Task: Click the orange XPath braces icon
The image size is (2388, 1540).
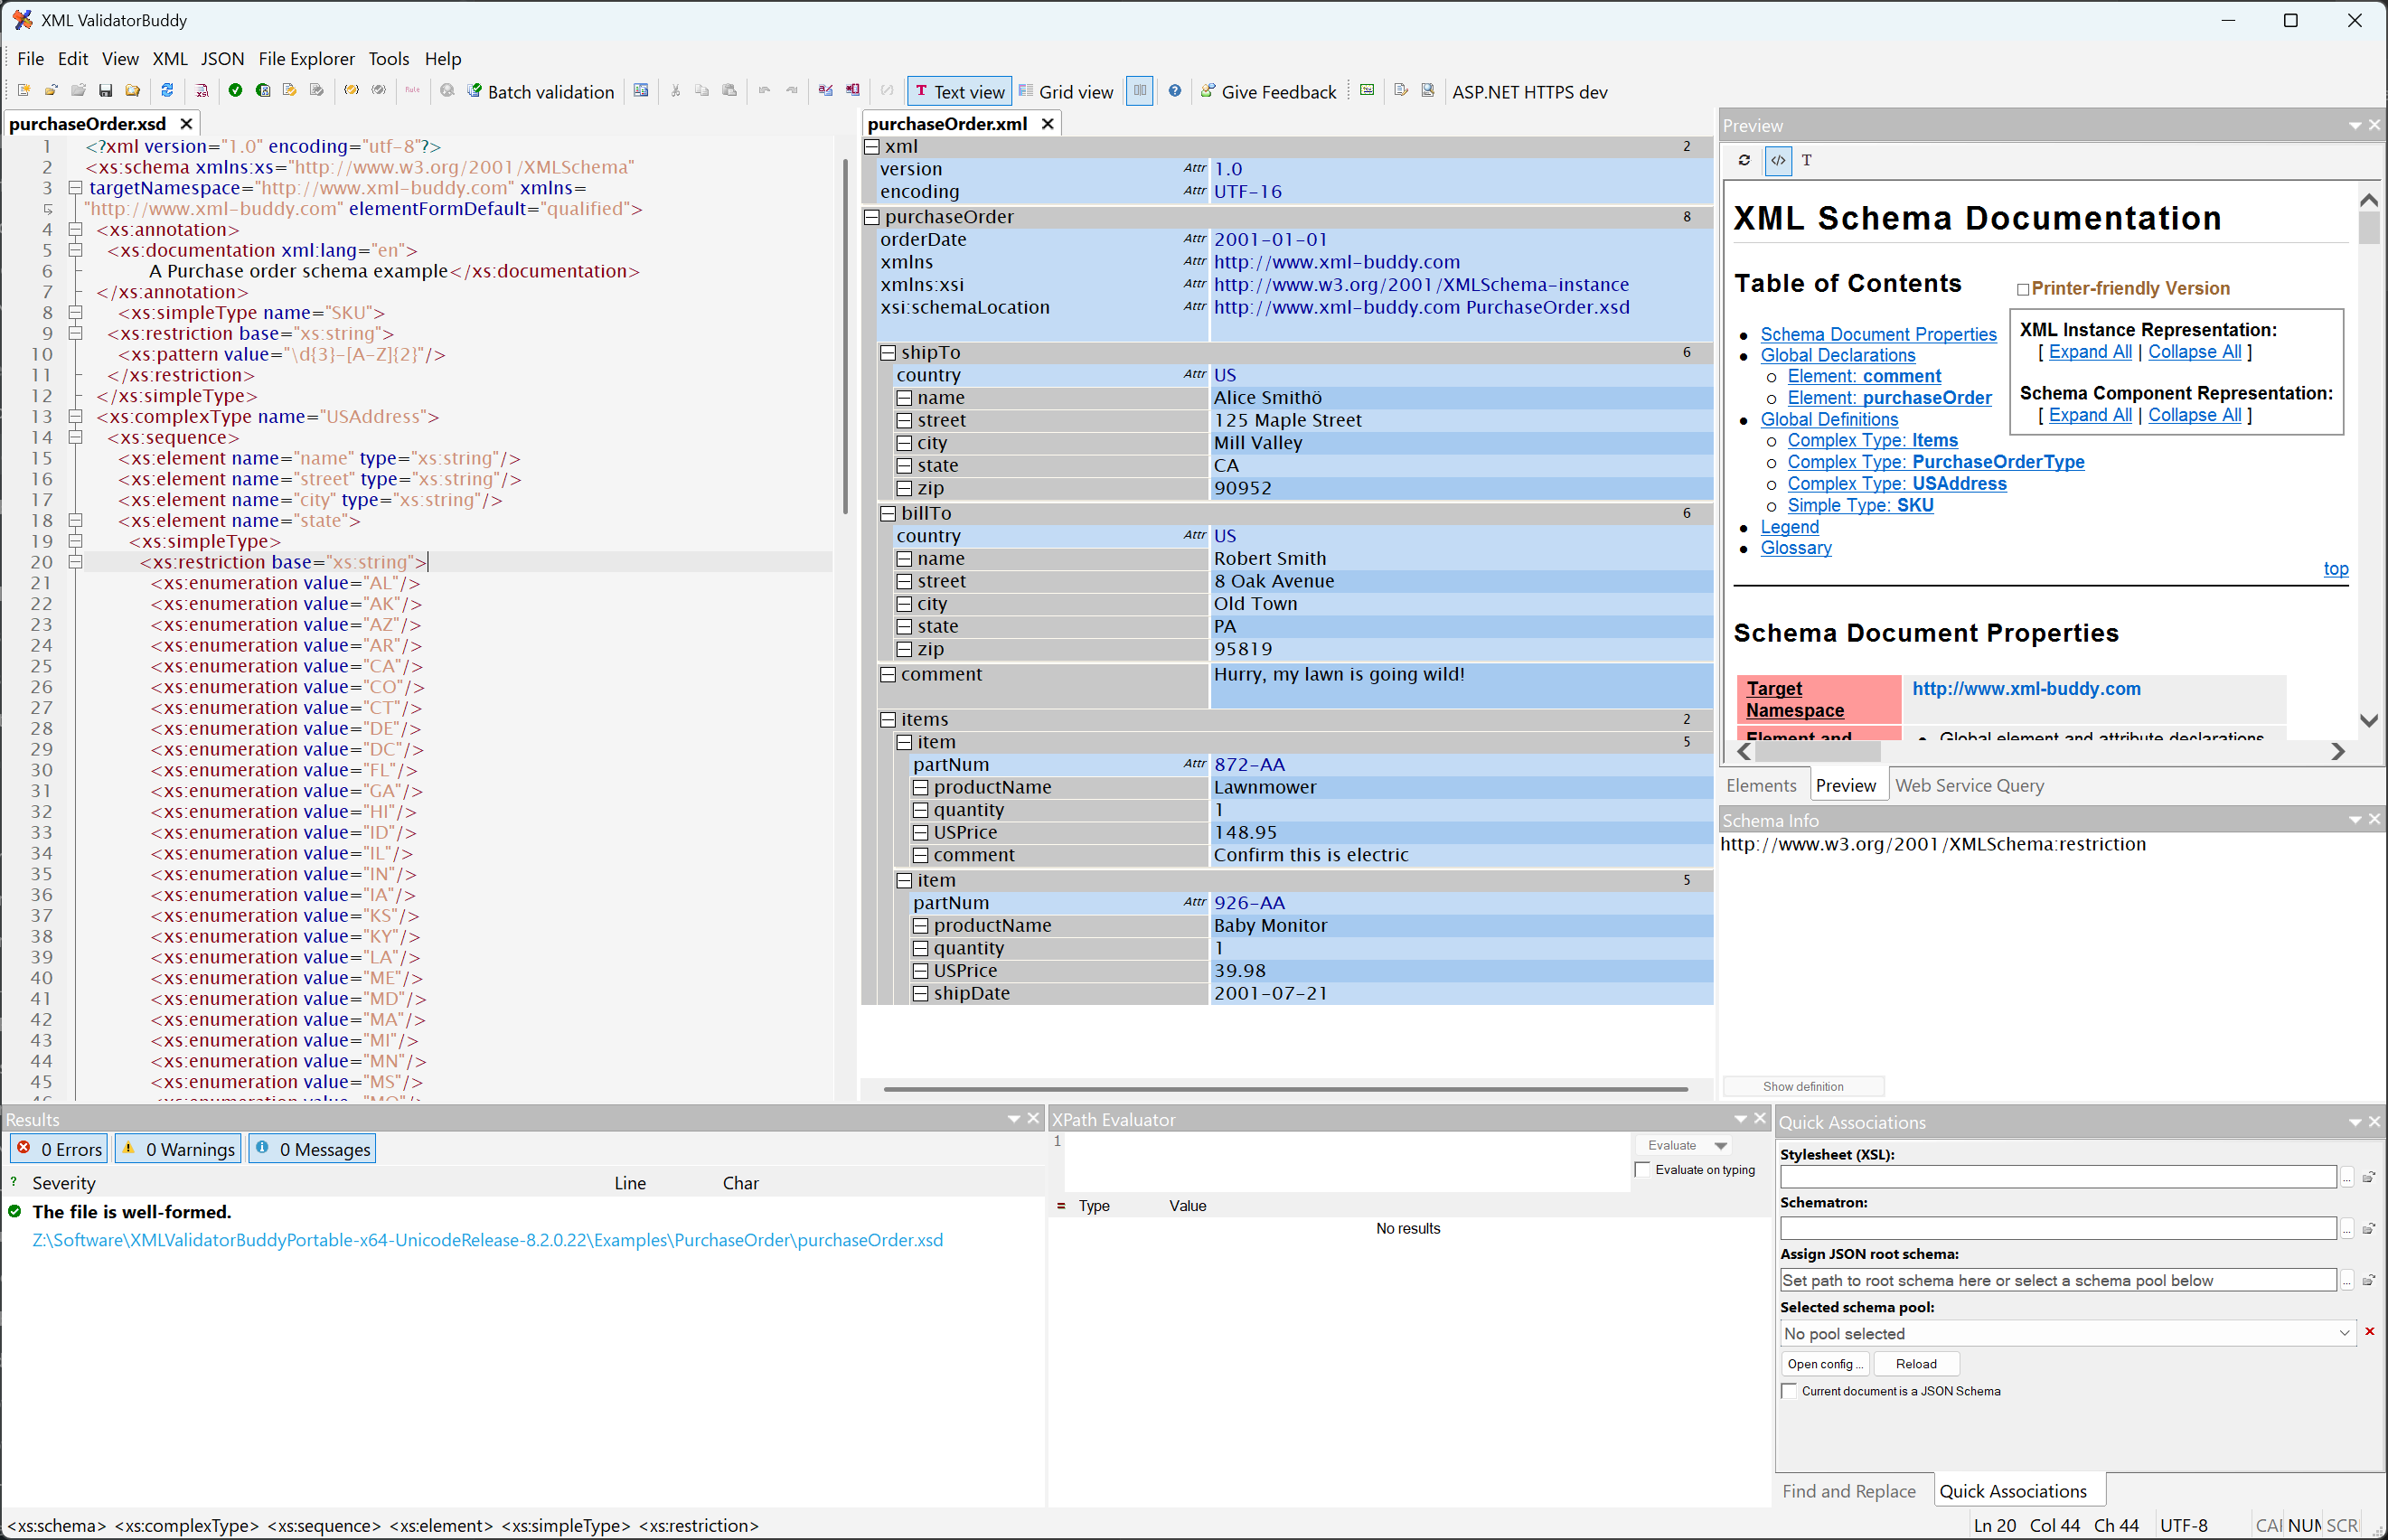Action: click(351, 91)
